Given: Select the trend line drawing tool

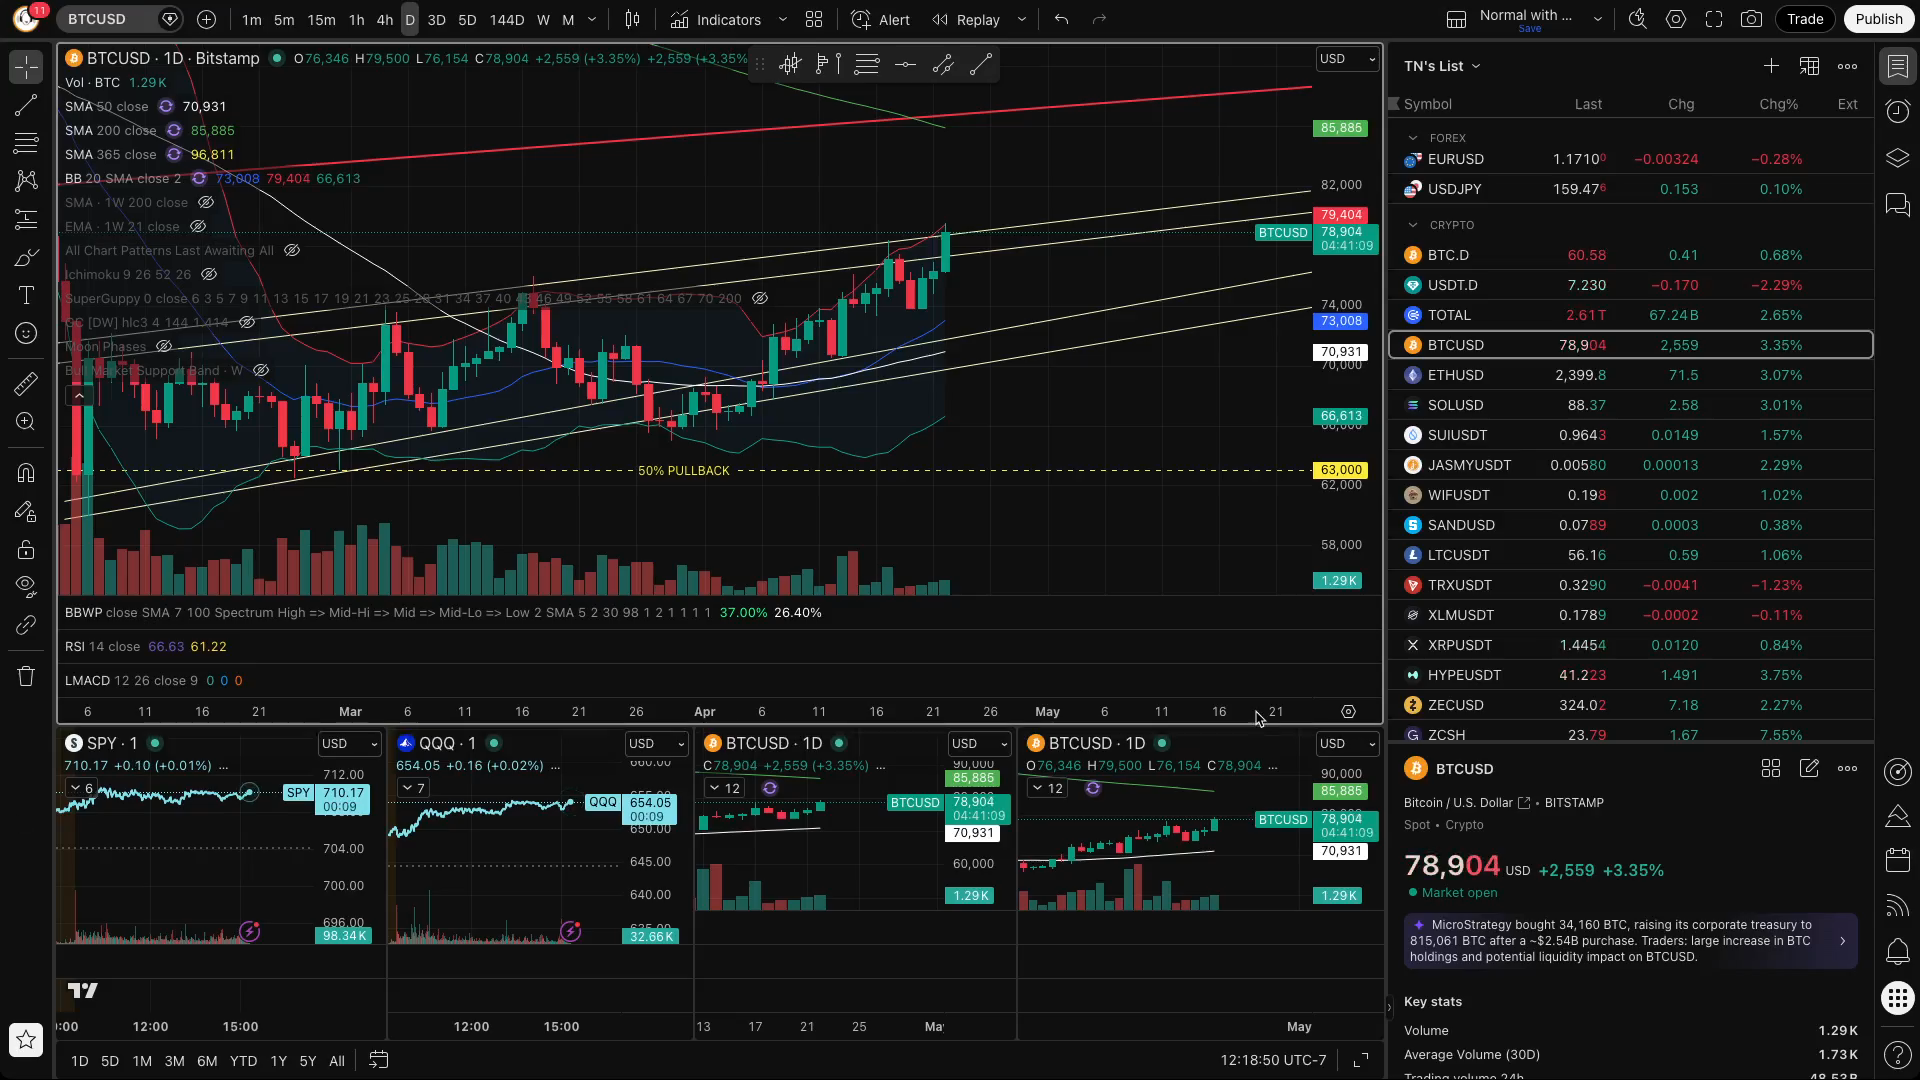Looking at the screenshot, I should [27, 105].
